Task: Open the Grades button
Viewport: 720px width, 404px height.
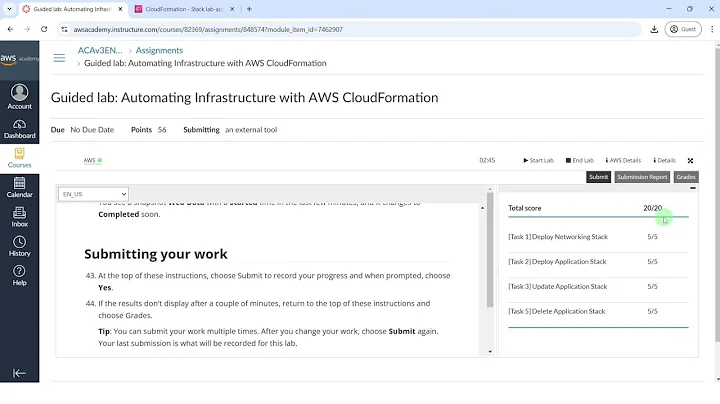Action: (x=686, y=177)
